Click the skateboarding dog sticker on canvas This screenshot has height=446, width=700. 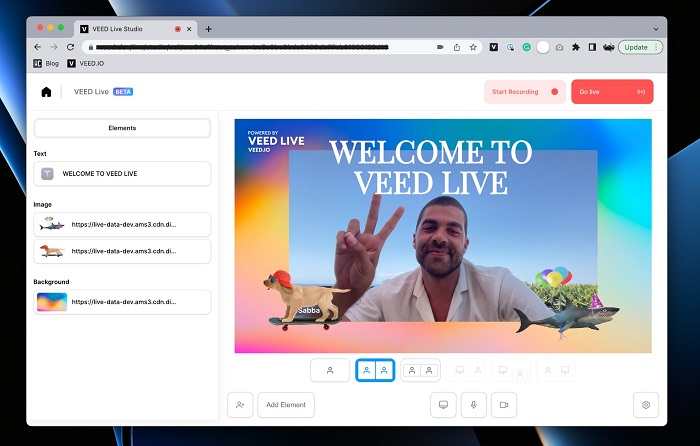pyautogui.click(x=304, y=299)
